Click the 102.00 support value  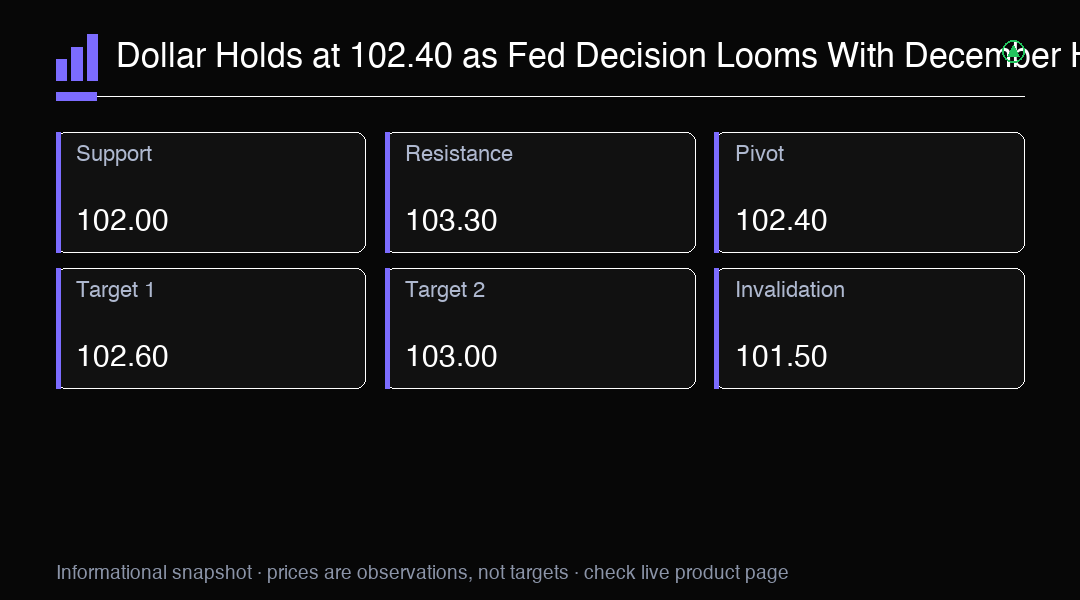click(x=123, y=220)
